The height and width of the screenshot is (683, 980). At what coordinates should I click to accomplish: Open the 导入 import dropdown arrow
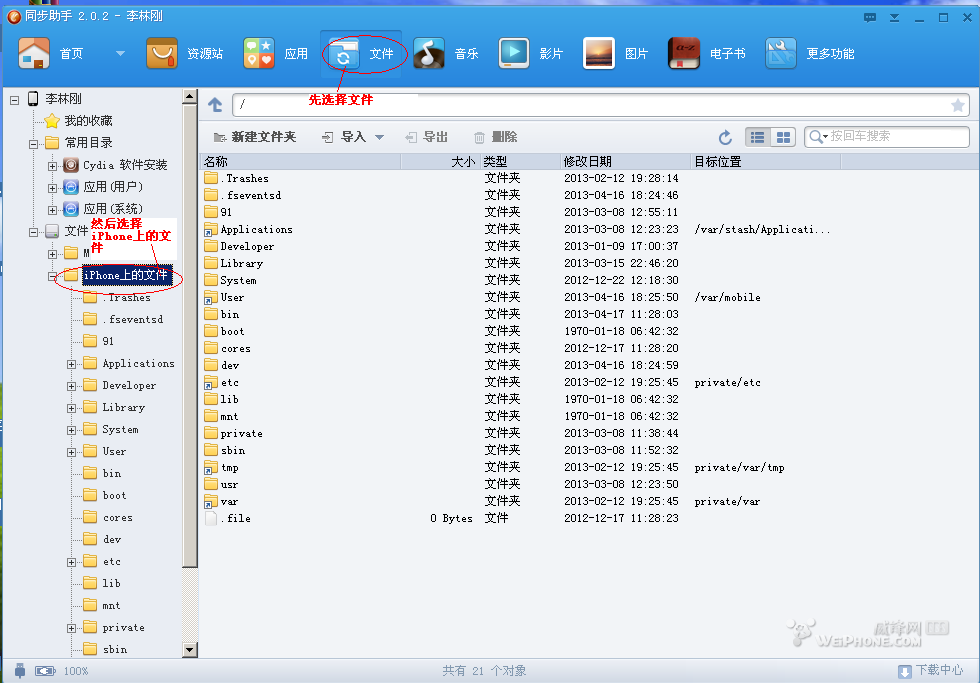click(380, 137)
